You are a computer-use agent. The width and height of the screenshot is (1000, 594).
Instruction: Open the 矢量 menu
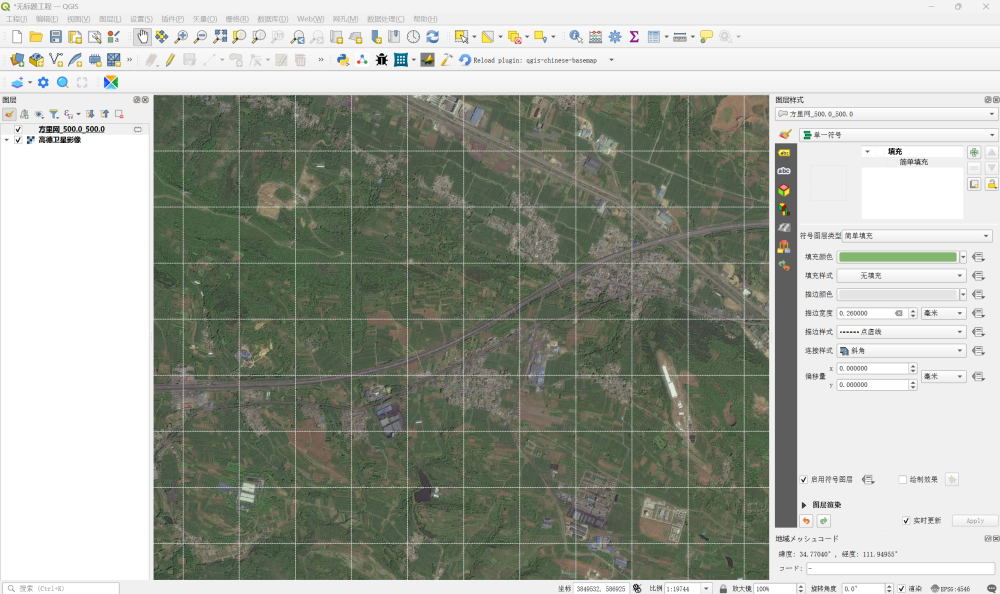pos(205,19)
